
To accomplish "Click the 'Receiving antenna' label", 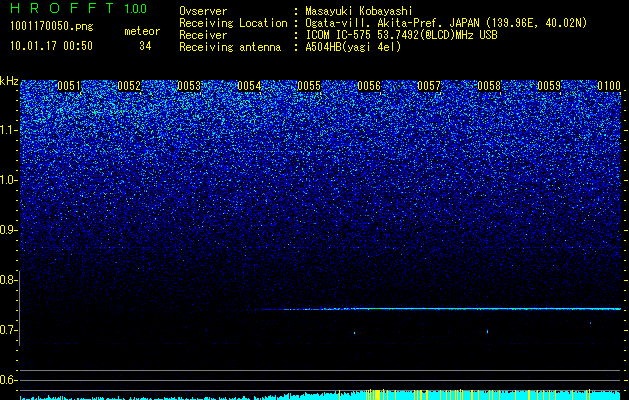I will point(230,47).
